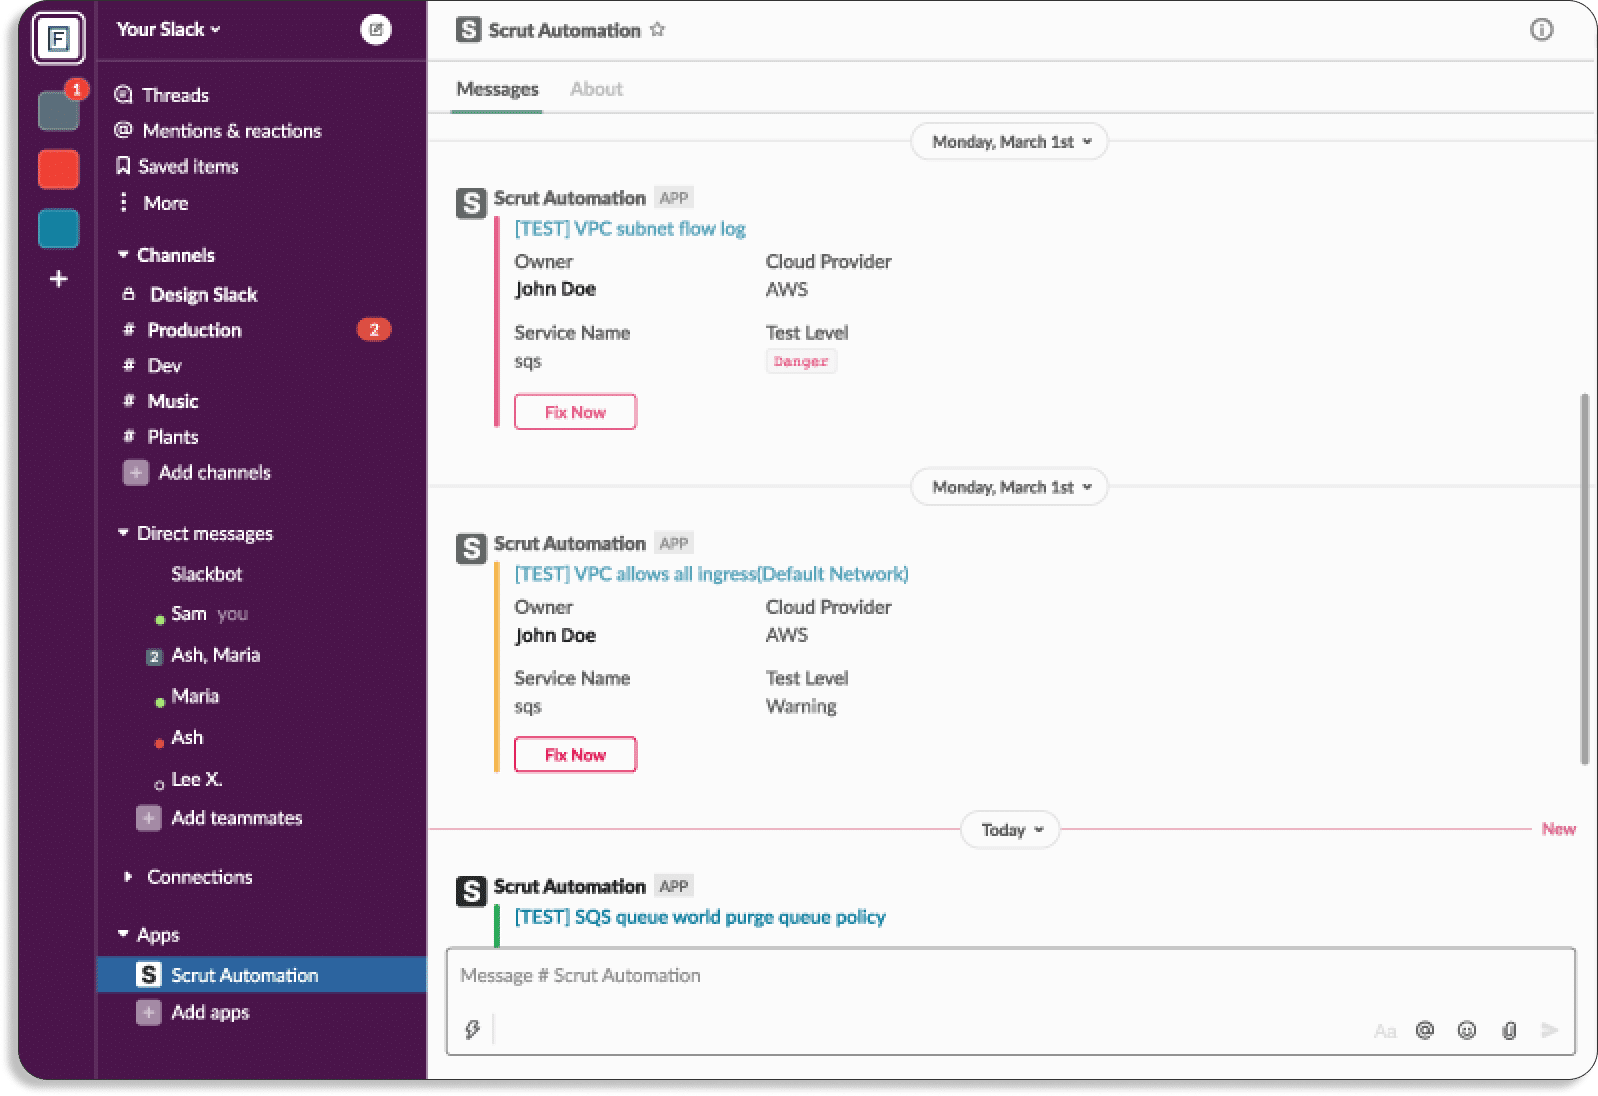Click the Warning test level value
The image size is (1598, 1096).
(801, 706)
